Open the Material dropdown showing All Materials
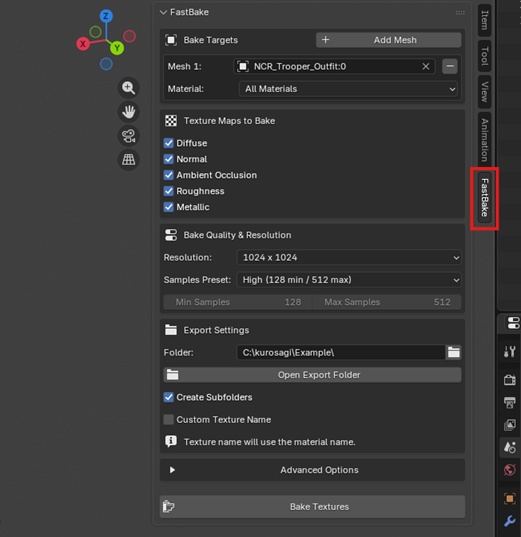This screenshot has height=537, width=521. point(348,89)
